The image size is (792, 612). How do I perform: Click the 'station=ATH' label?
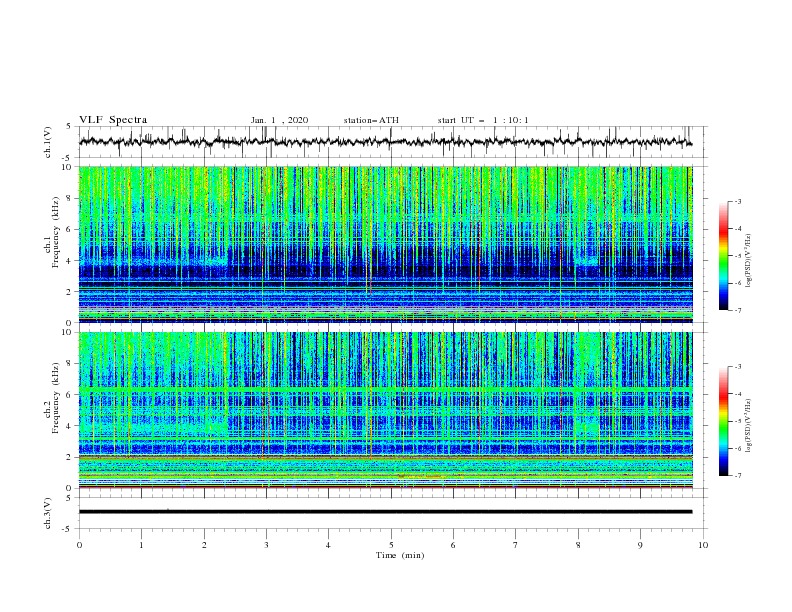pos(371,120)
